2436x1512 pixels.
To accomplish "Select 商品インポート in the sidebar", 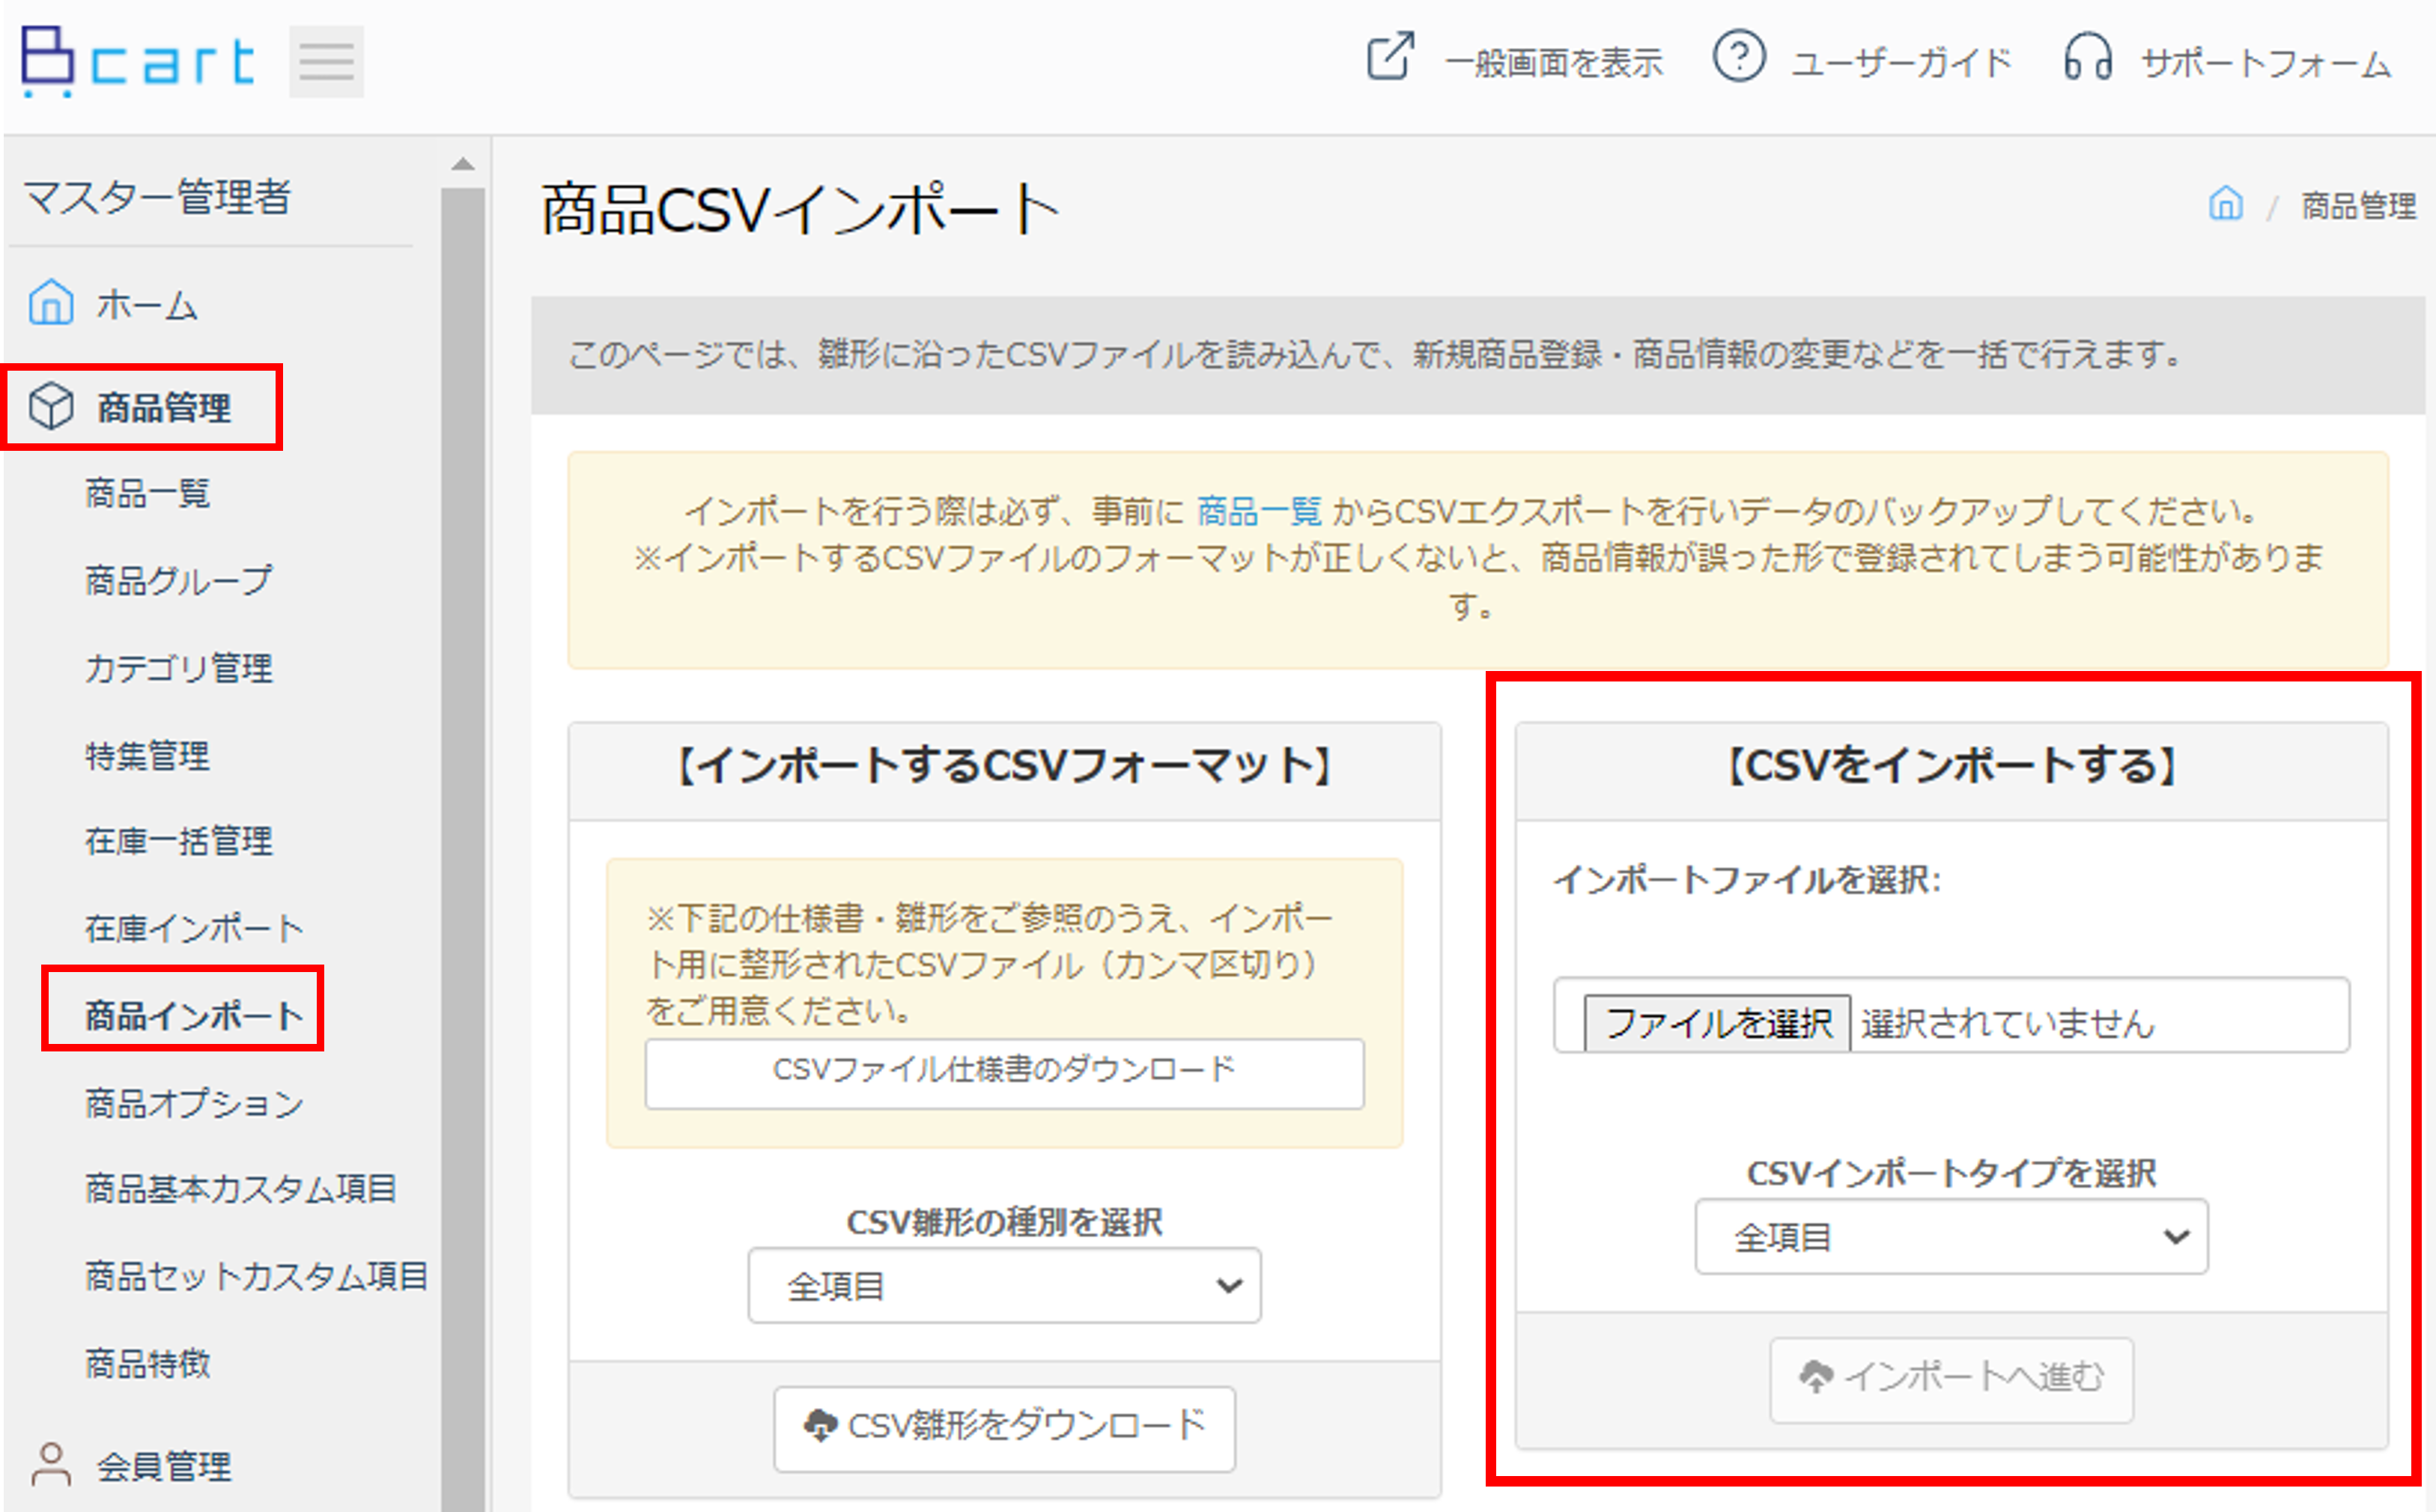I will (x=194, y=1016).
